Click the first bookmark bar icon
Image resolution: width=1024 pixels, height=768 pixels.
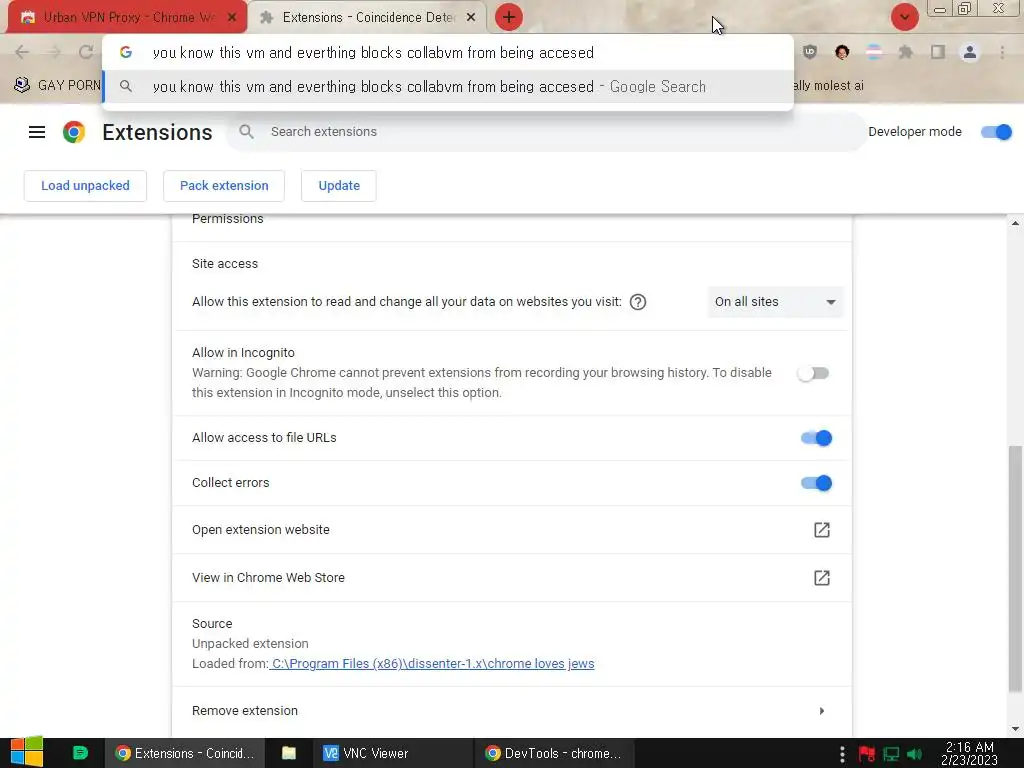click(x=22, y=85)
